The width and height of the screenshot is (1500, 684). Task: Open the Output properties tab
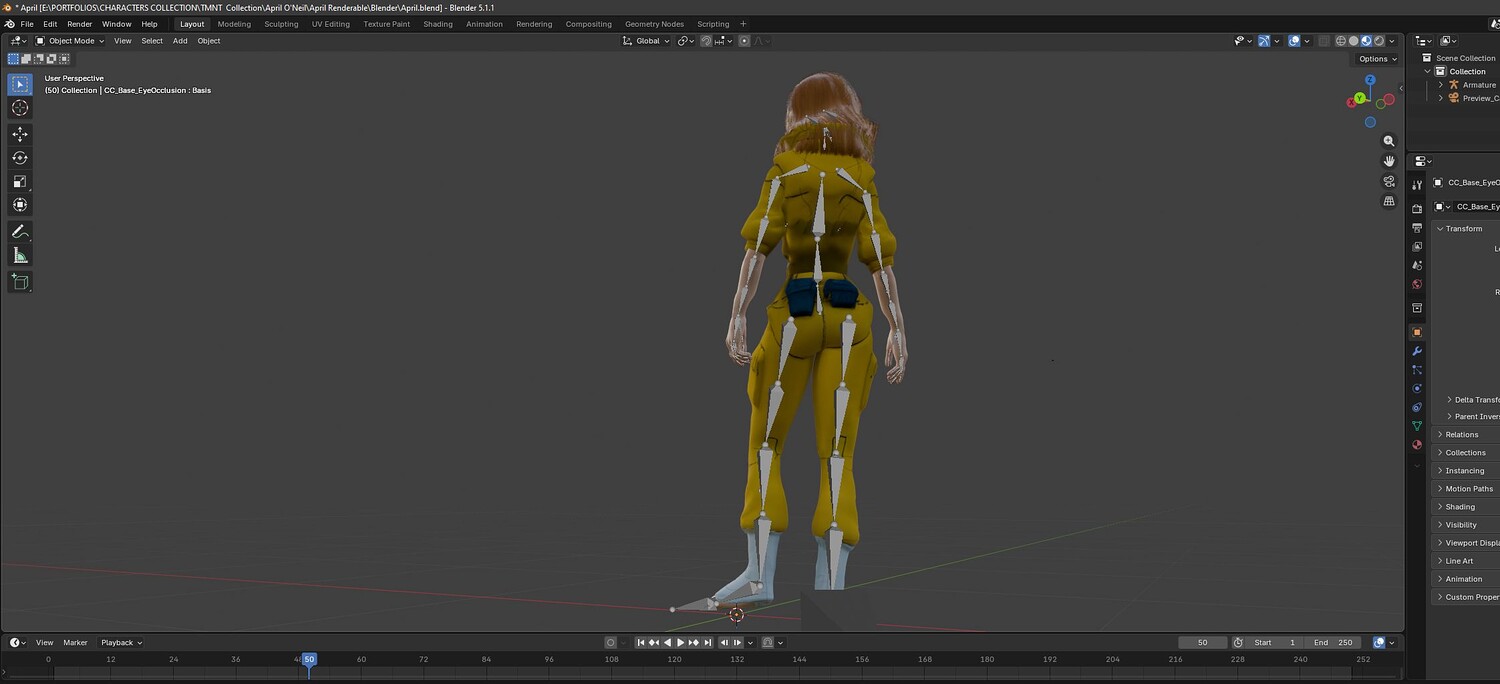coord(1417,228)
